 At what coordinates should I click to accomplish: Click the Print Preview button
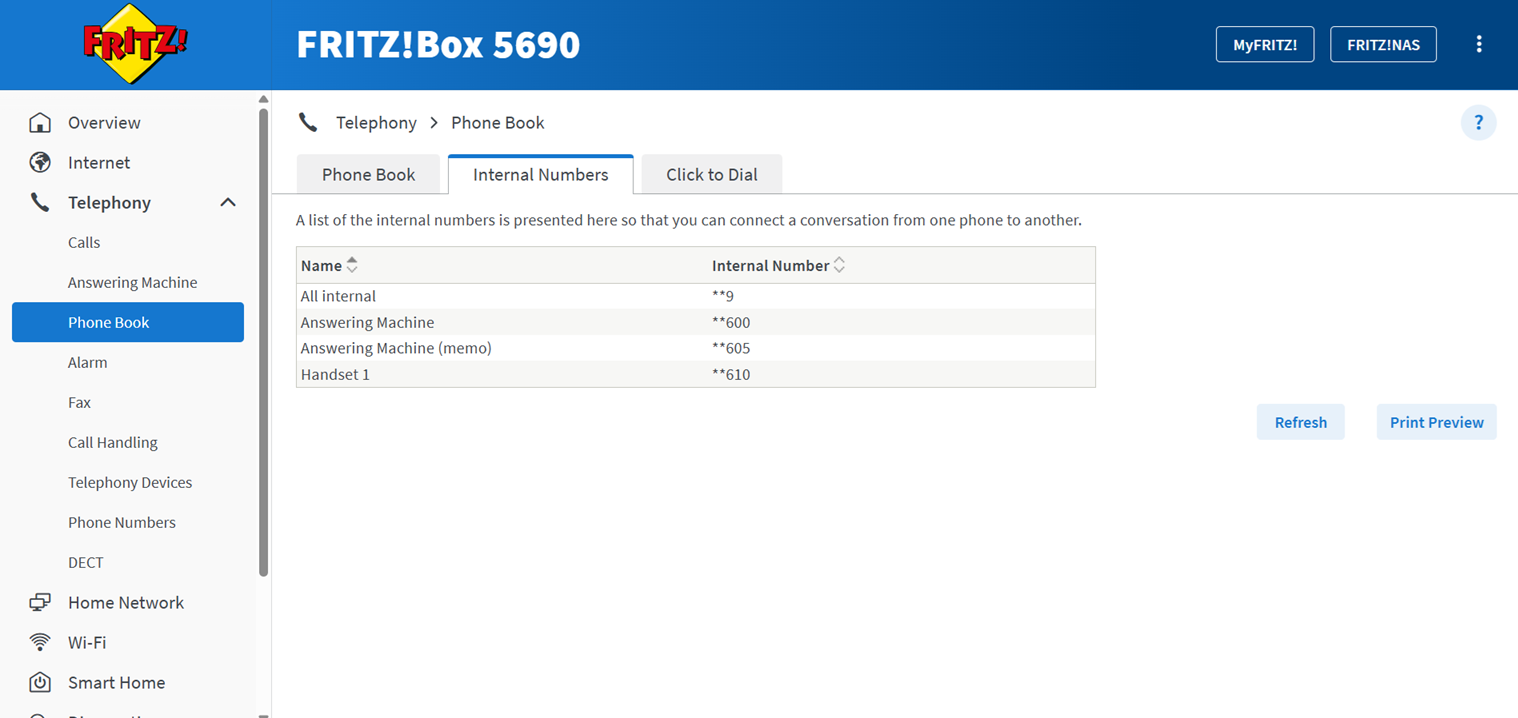click(1436, 422)
